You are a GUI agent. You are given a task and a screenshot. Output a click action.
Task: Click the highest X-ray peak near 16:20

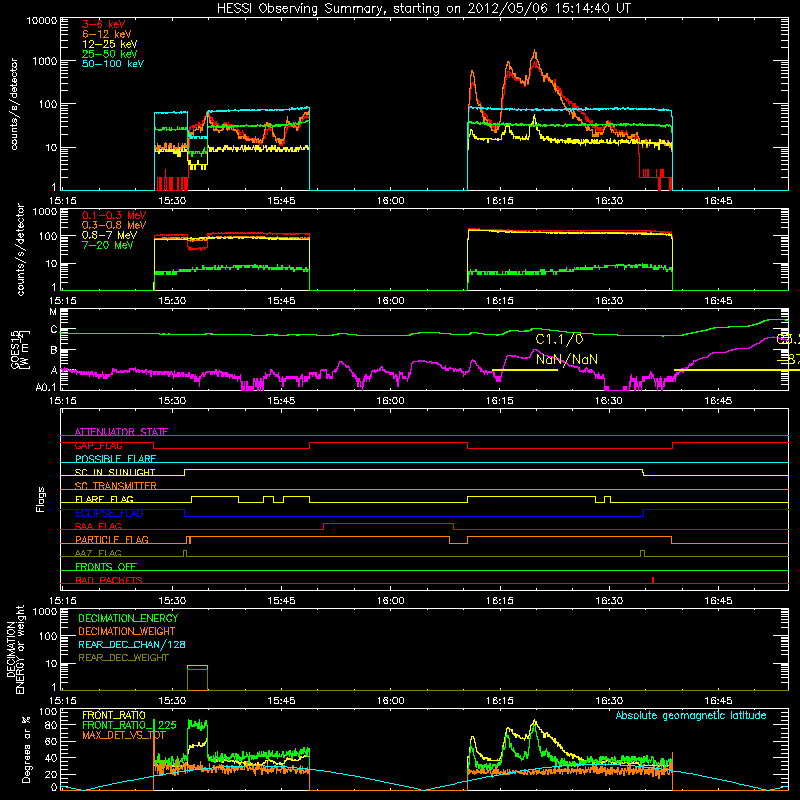(x=534, y=52)
